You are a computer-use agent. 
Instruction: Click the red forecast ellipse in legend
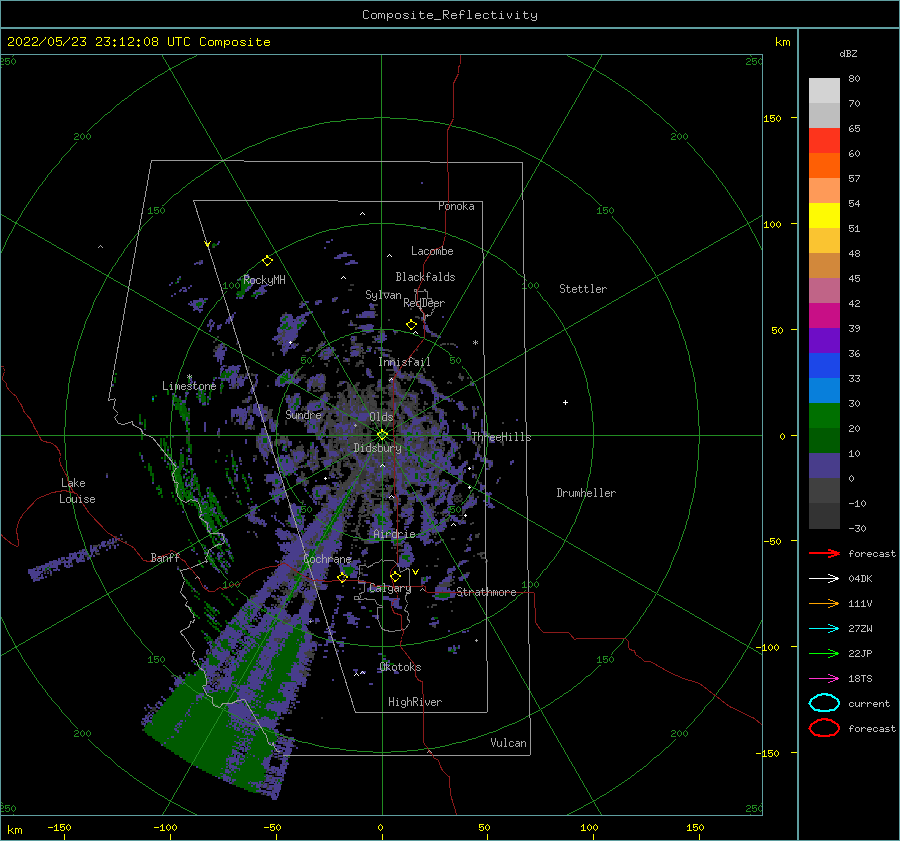pyautogui.click(x=824, y=728)
